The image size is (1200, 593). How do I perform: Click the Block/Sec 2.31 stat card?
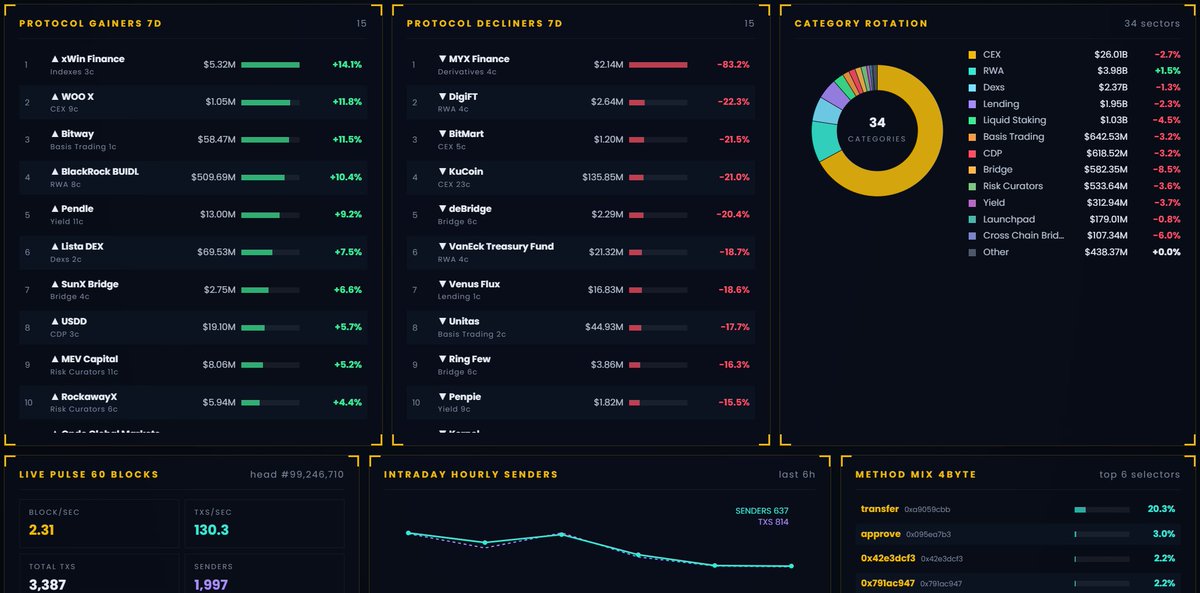tap(99, 522)
